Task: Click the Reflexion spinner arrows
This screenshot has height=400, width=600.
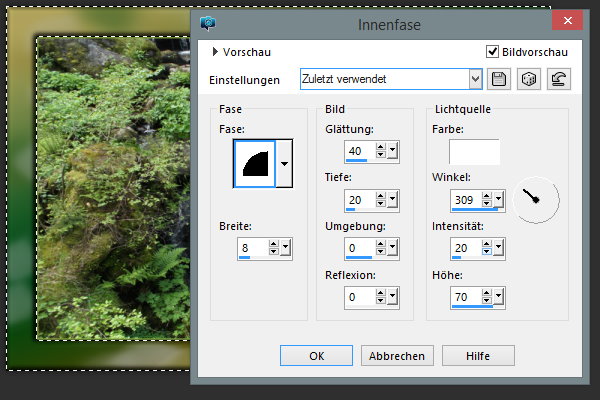Action: coord(380,296)
